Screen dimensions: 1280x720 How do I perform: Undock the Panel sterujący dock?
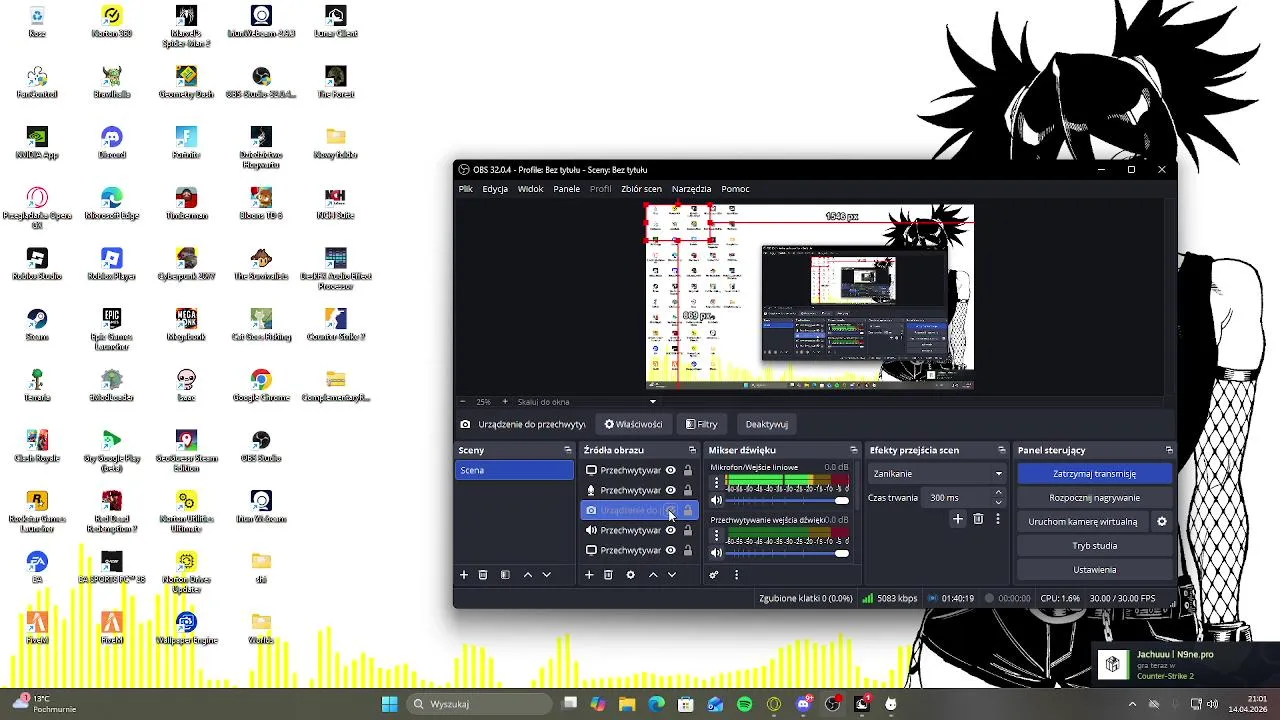(1169, 450)
